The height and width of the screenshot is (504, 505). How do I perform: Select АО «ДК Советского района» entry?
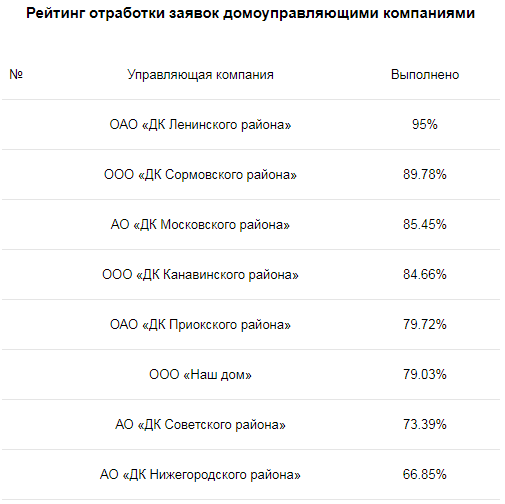[200, 425]
